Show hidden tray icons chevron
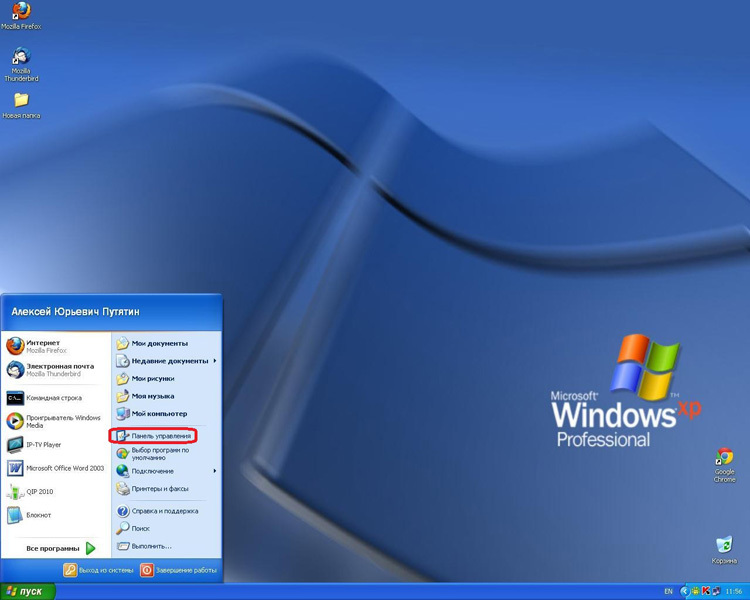This screenshot has width=750, height=600. click(684, 592)
